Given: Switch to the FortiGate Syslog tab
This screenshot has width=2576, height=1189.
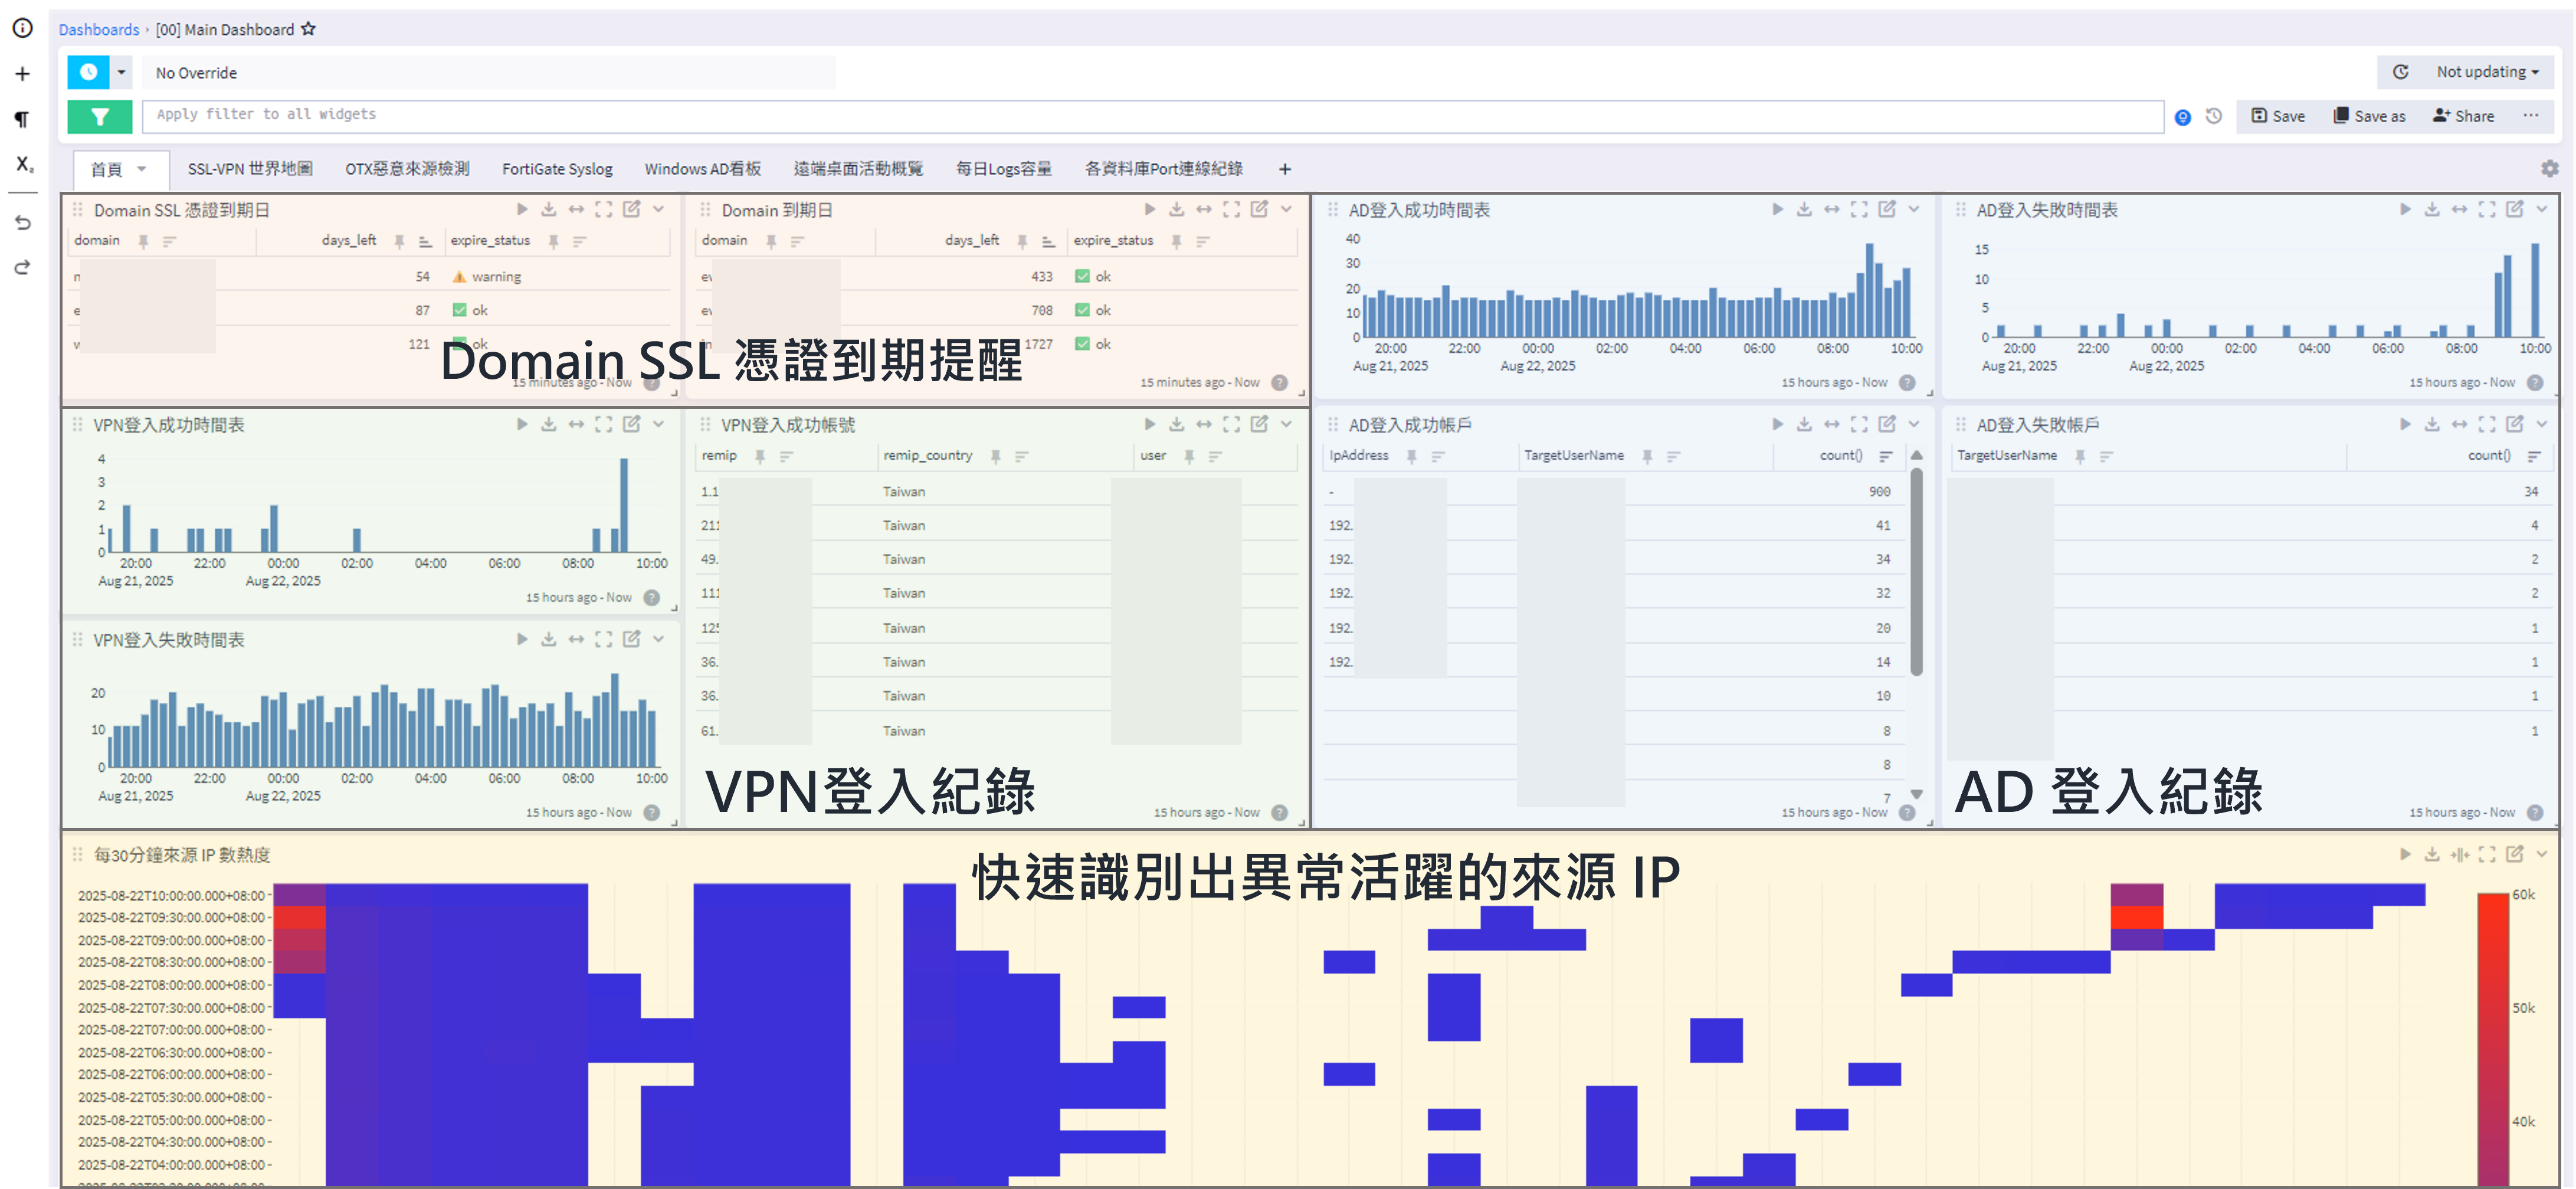Looking at the screenshot, I should pyautogui.click(x=557, y=168).
